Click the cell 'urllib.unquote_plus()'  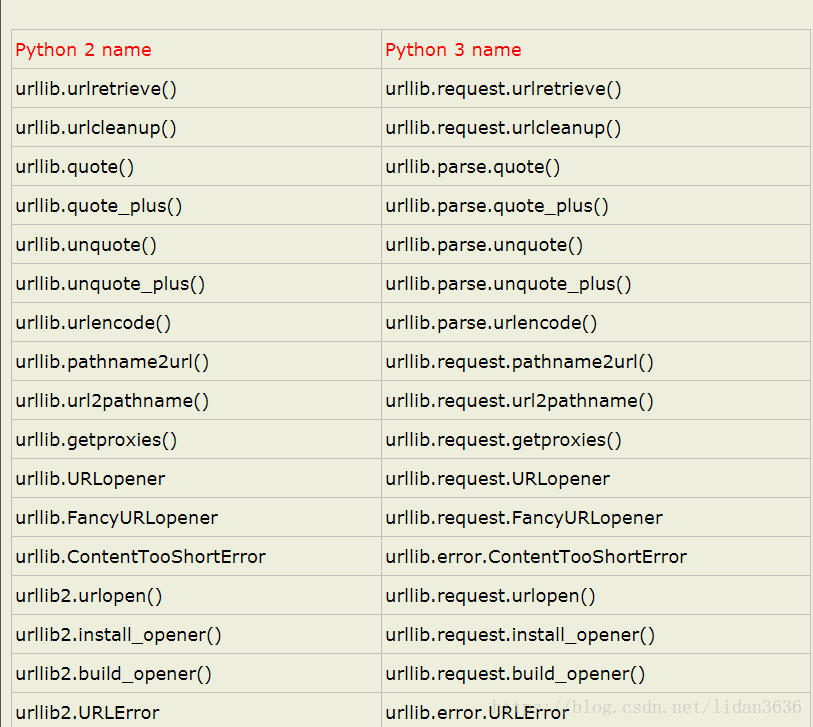coord(196,283)
